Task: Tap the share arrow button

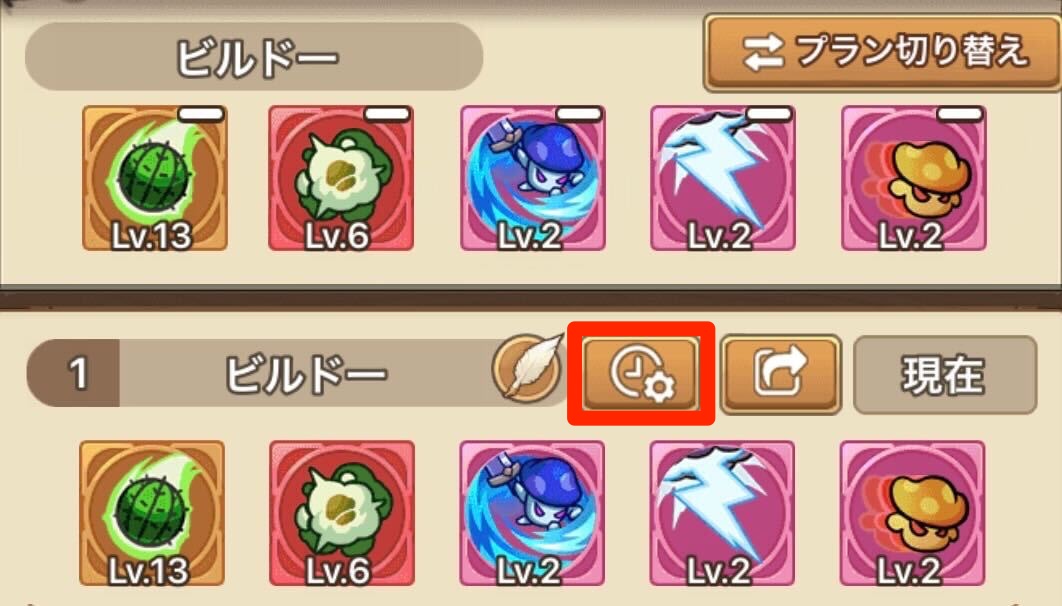Action: (x=780, y=374)
